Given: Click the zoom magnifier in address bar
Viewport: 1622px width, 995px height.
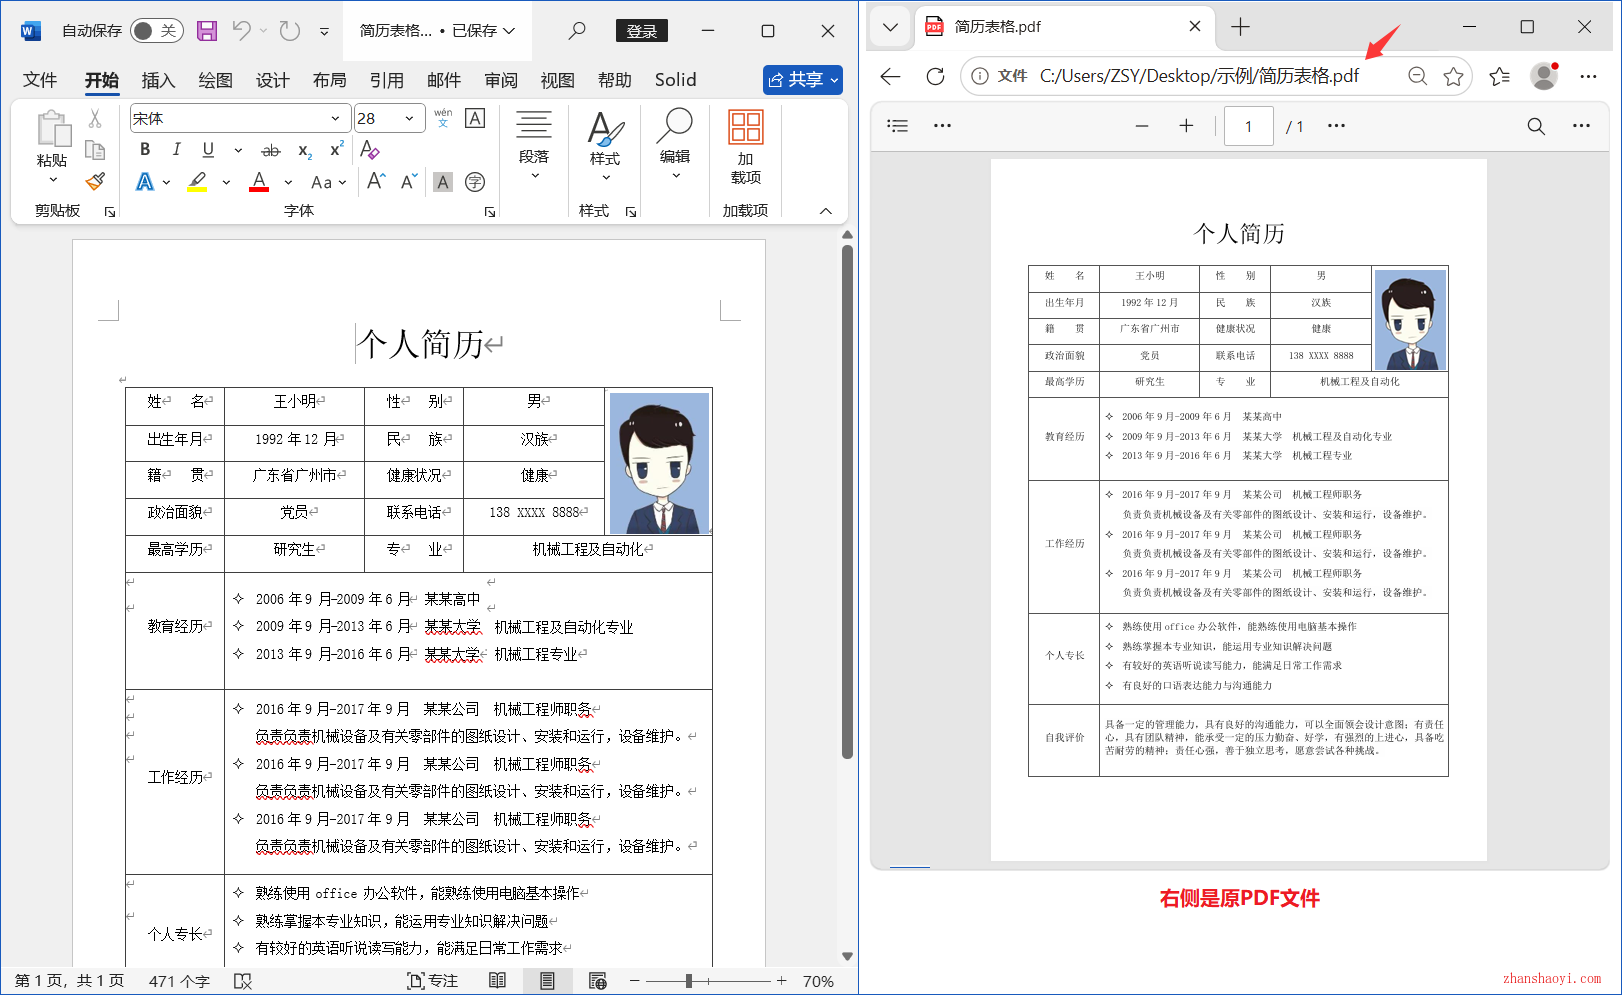Looking at the screenshot, I should (x=1417, y=76).
